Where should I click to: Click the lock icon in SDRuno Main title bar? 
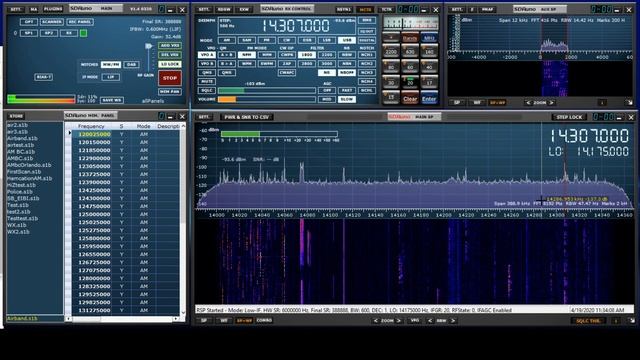[x=161, y=9]
